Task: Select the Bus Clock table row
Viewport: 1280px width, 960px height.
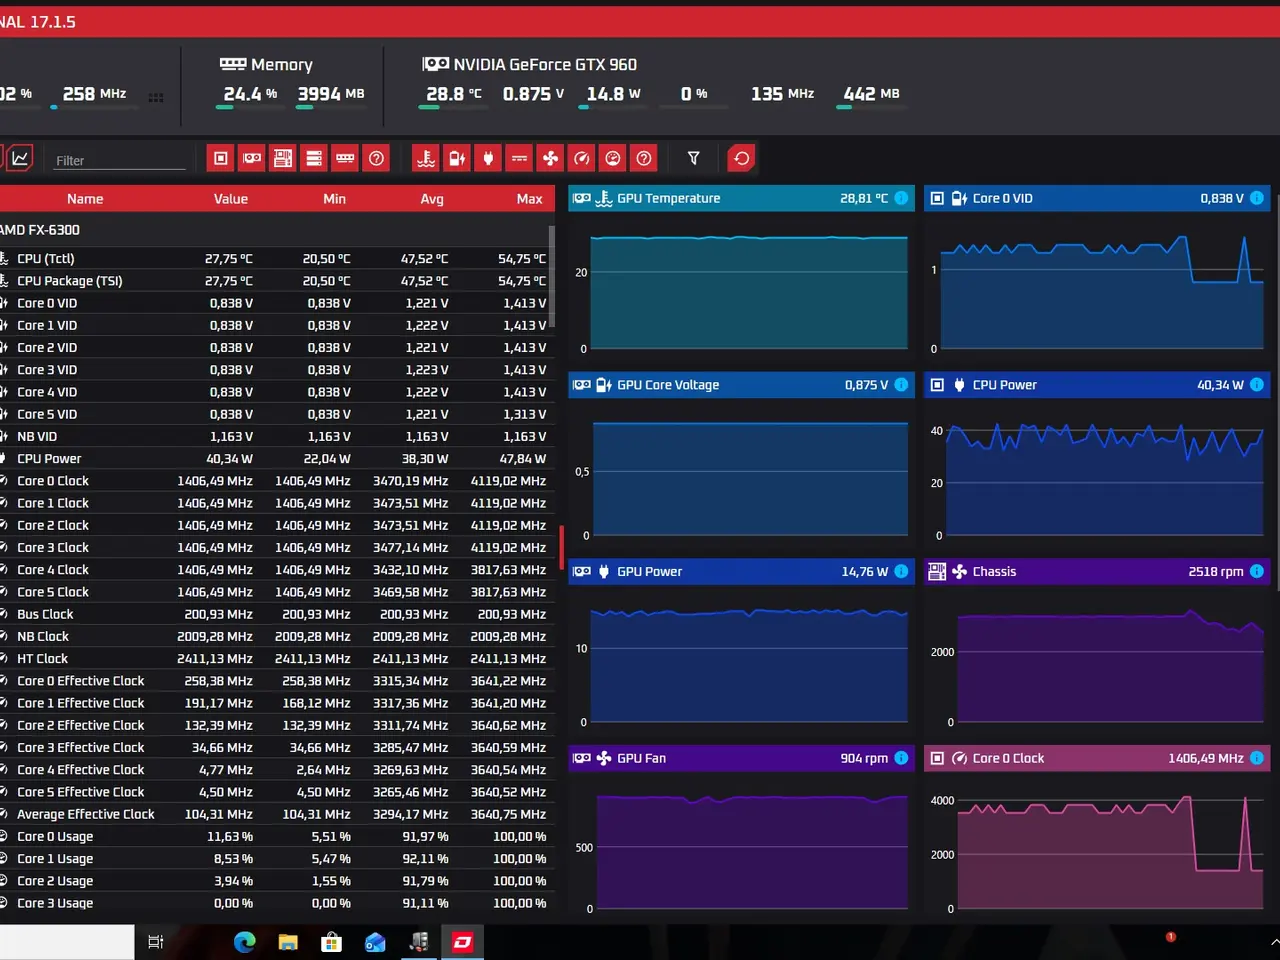Action: [x=275, y=615]
